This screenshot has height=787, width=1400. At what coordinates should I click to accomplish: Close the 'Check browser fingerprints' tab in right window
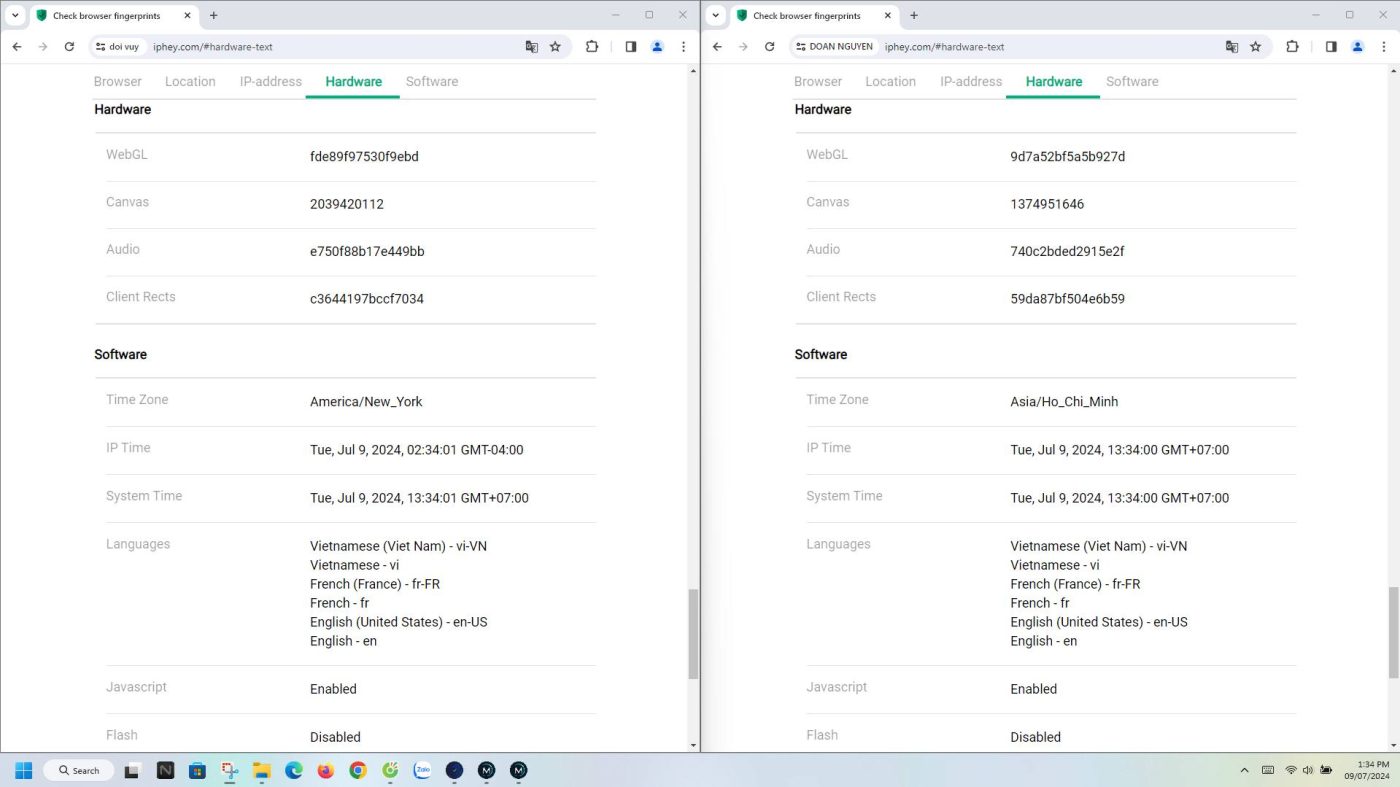pos(887,15)
